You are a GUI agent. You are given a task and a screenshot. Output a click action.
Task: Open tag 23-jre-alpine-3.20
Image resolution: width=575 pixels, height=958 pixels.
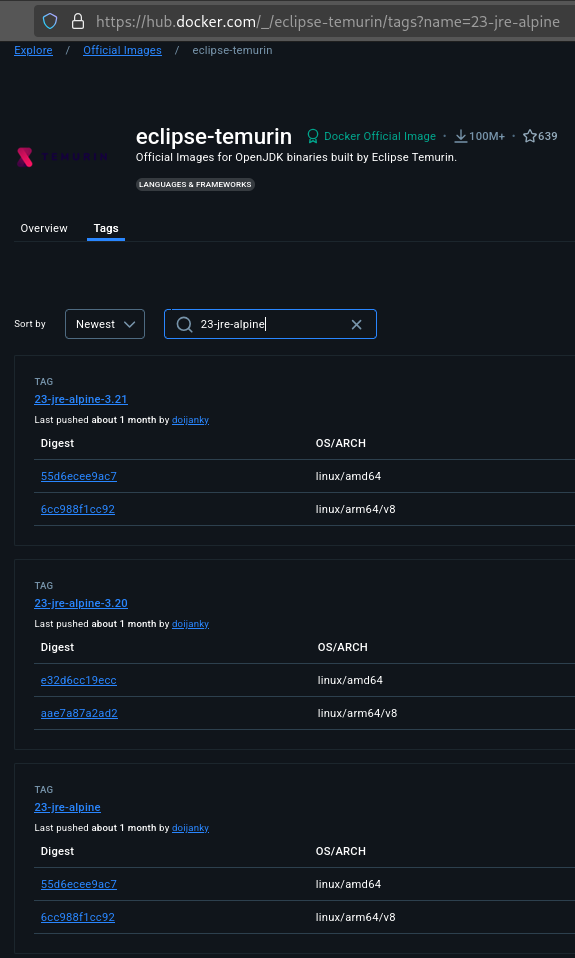tap(81, 604)
